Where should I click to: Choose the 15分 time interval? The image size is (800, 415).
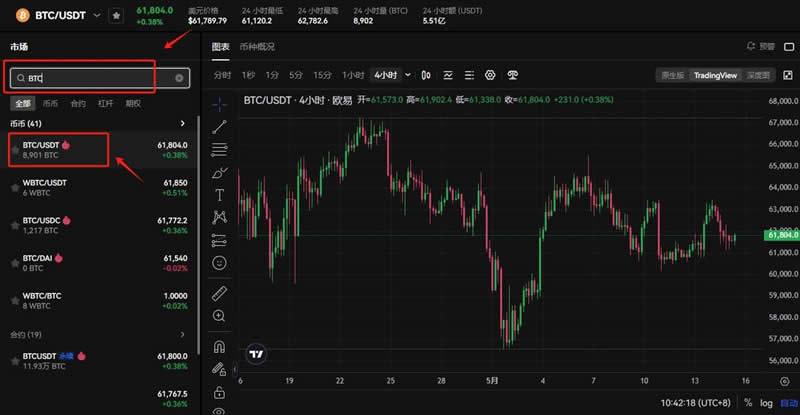pyautogui.click(x=322, y=75)
